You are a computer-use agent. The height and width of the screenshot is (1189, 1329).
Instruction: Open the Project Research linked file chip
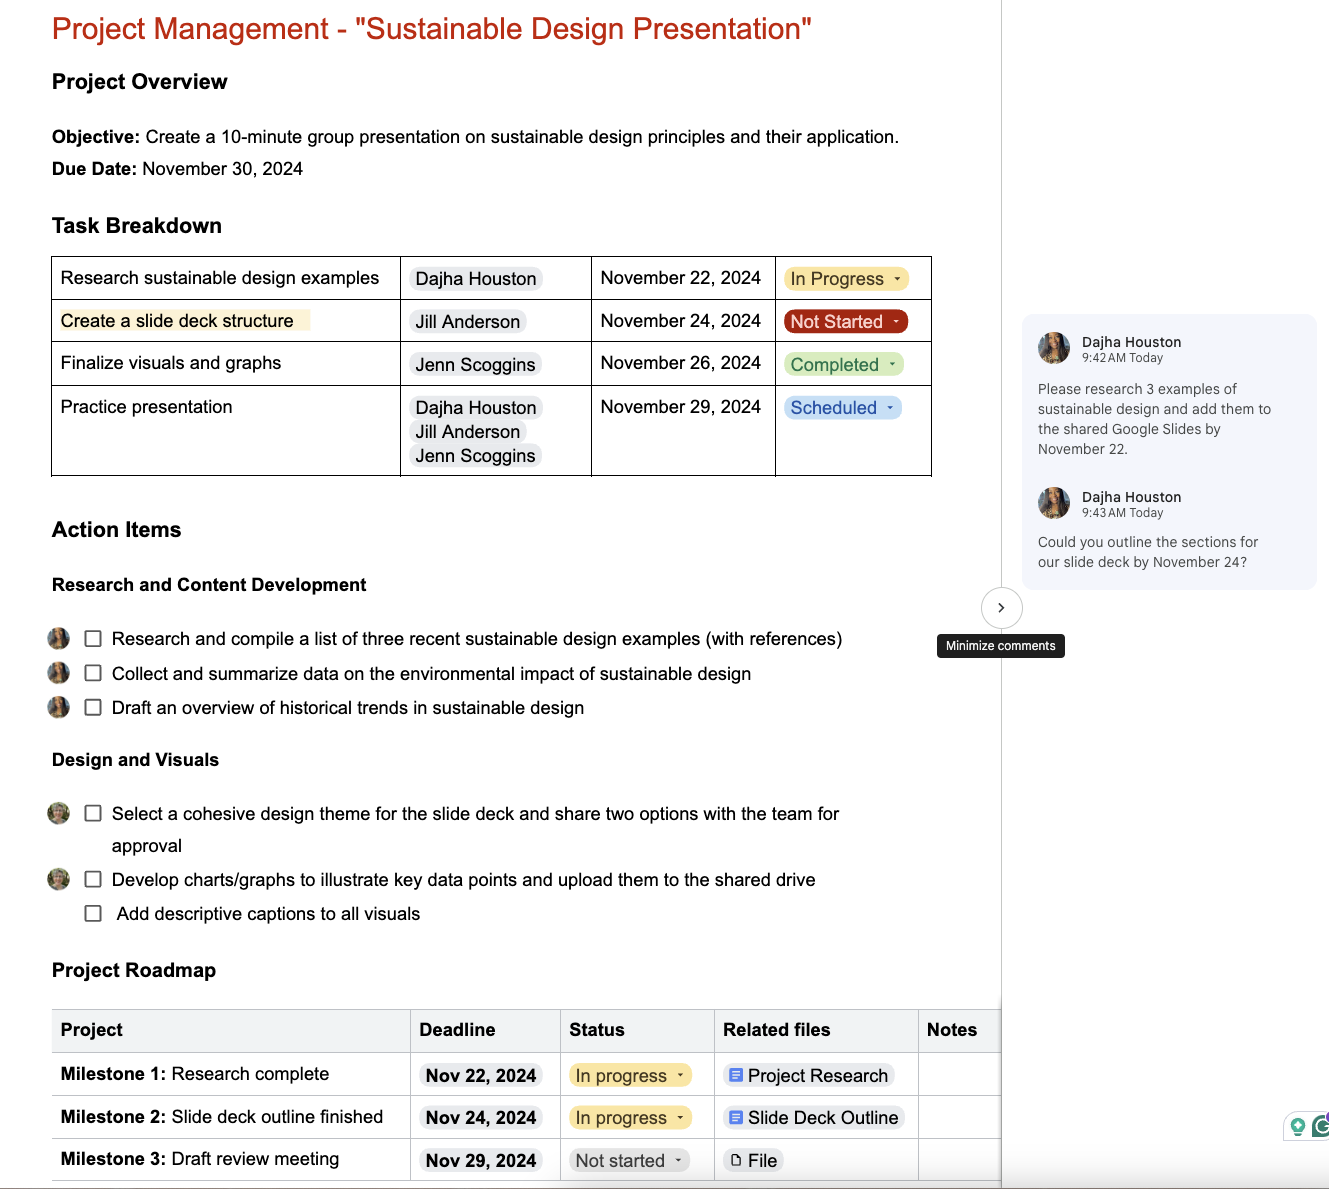808,1075
